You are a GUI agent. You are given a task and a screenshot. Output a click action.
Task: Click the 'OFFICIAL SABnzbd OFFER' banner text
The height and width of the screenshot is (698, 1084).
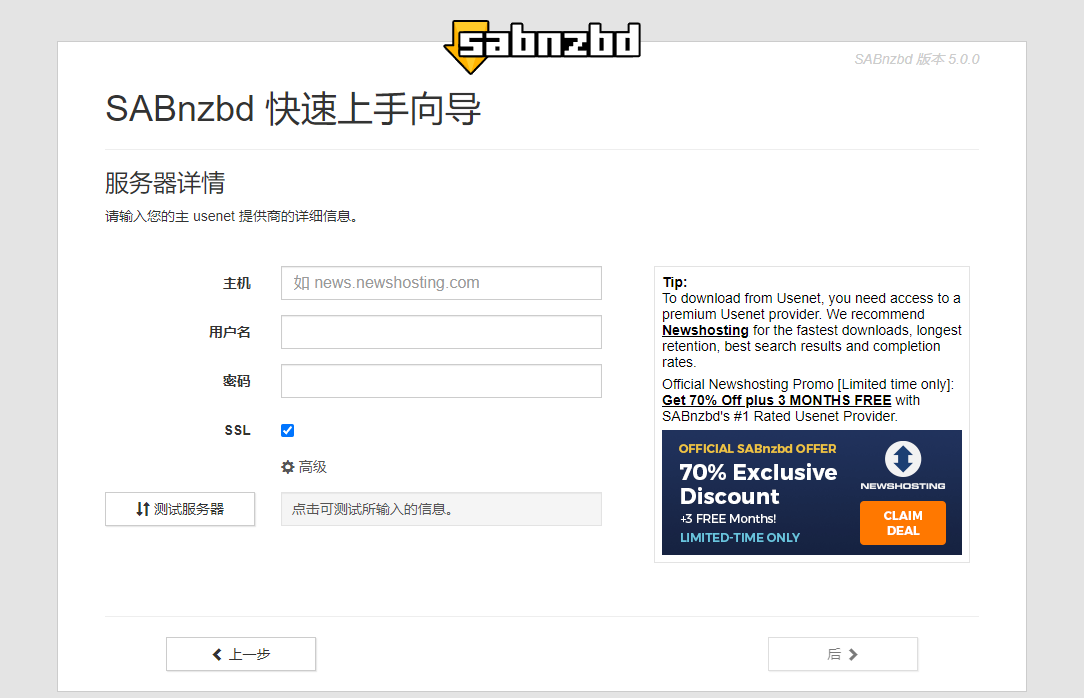tap(758, 449)
